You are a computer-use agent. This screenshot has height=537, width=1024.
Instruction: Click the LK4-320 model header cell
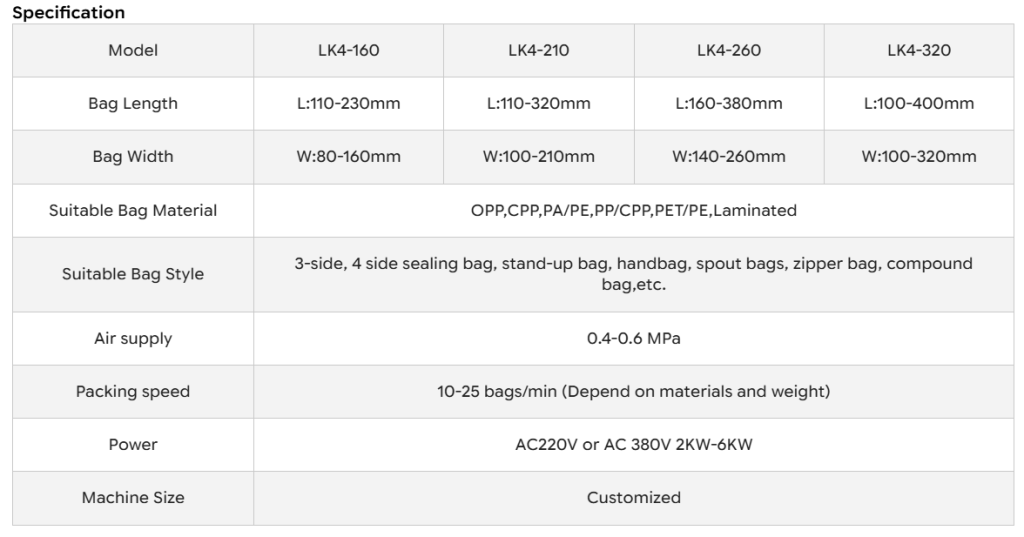[x=919, y=50]
